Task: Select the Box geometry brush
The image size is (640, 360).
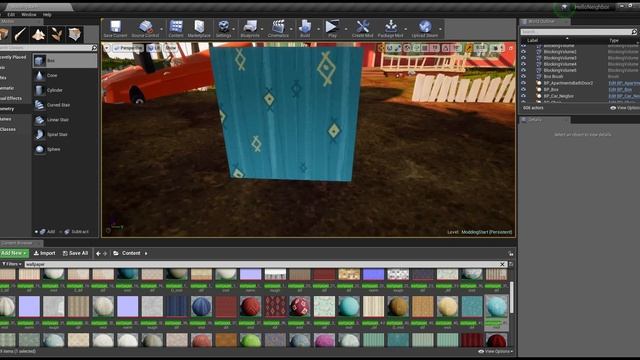Action: pyautogui.click(x=65, y=60)
